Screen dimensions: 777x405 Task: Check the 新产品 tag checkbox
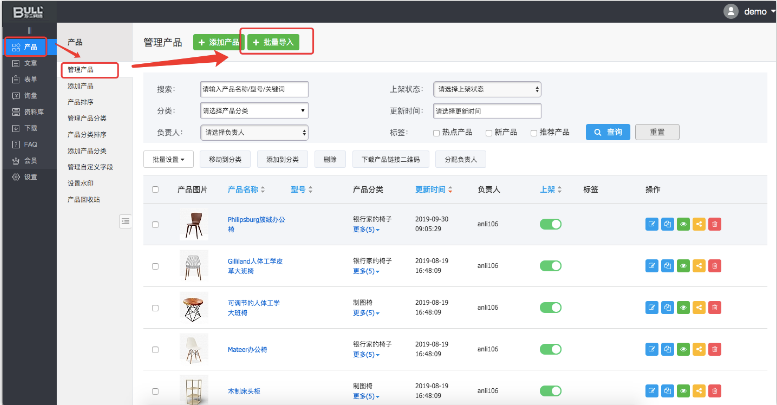pos(489,133)
